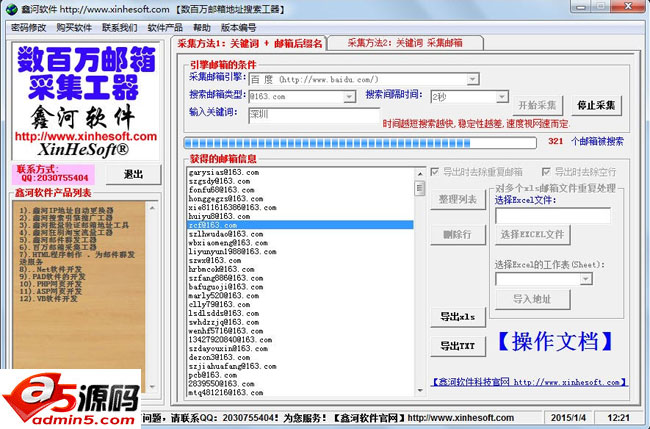Click the 12:21 time in status bar
Screen dimensions: 650x429
click(x=618, y=418)
